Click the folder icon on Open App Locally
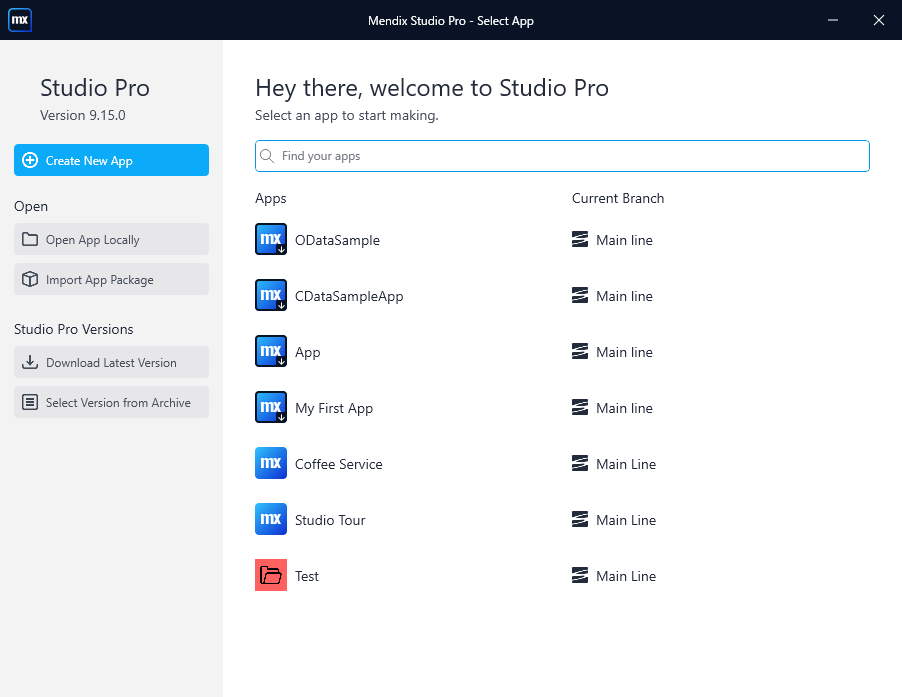The image size is (902, 697). 30,239
